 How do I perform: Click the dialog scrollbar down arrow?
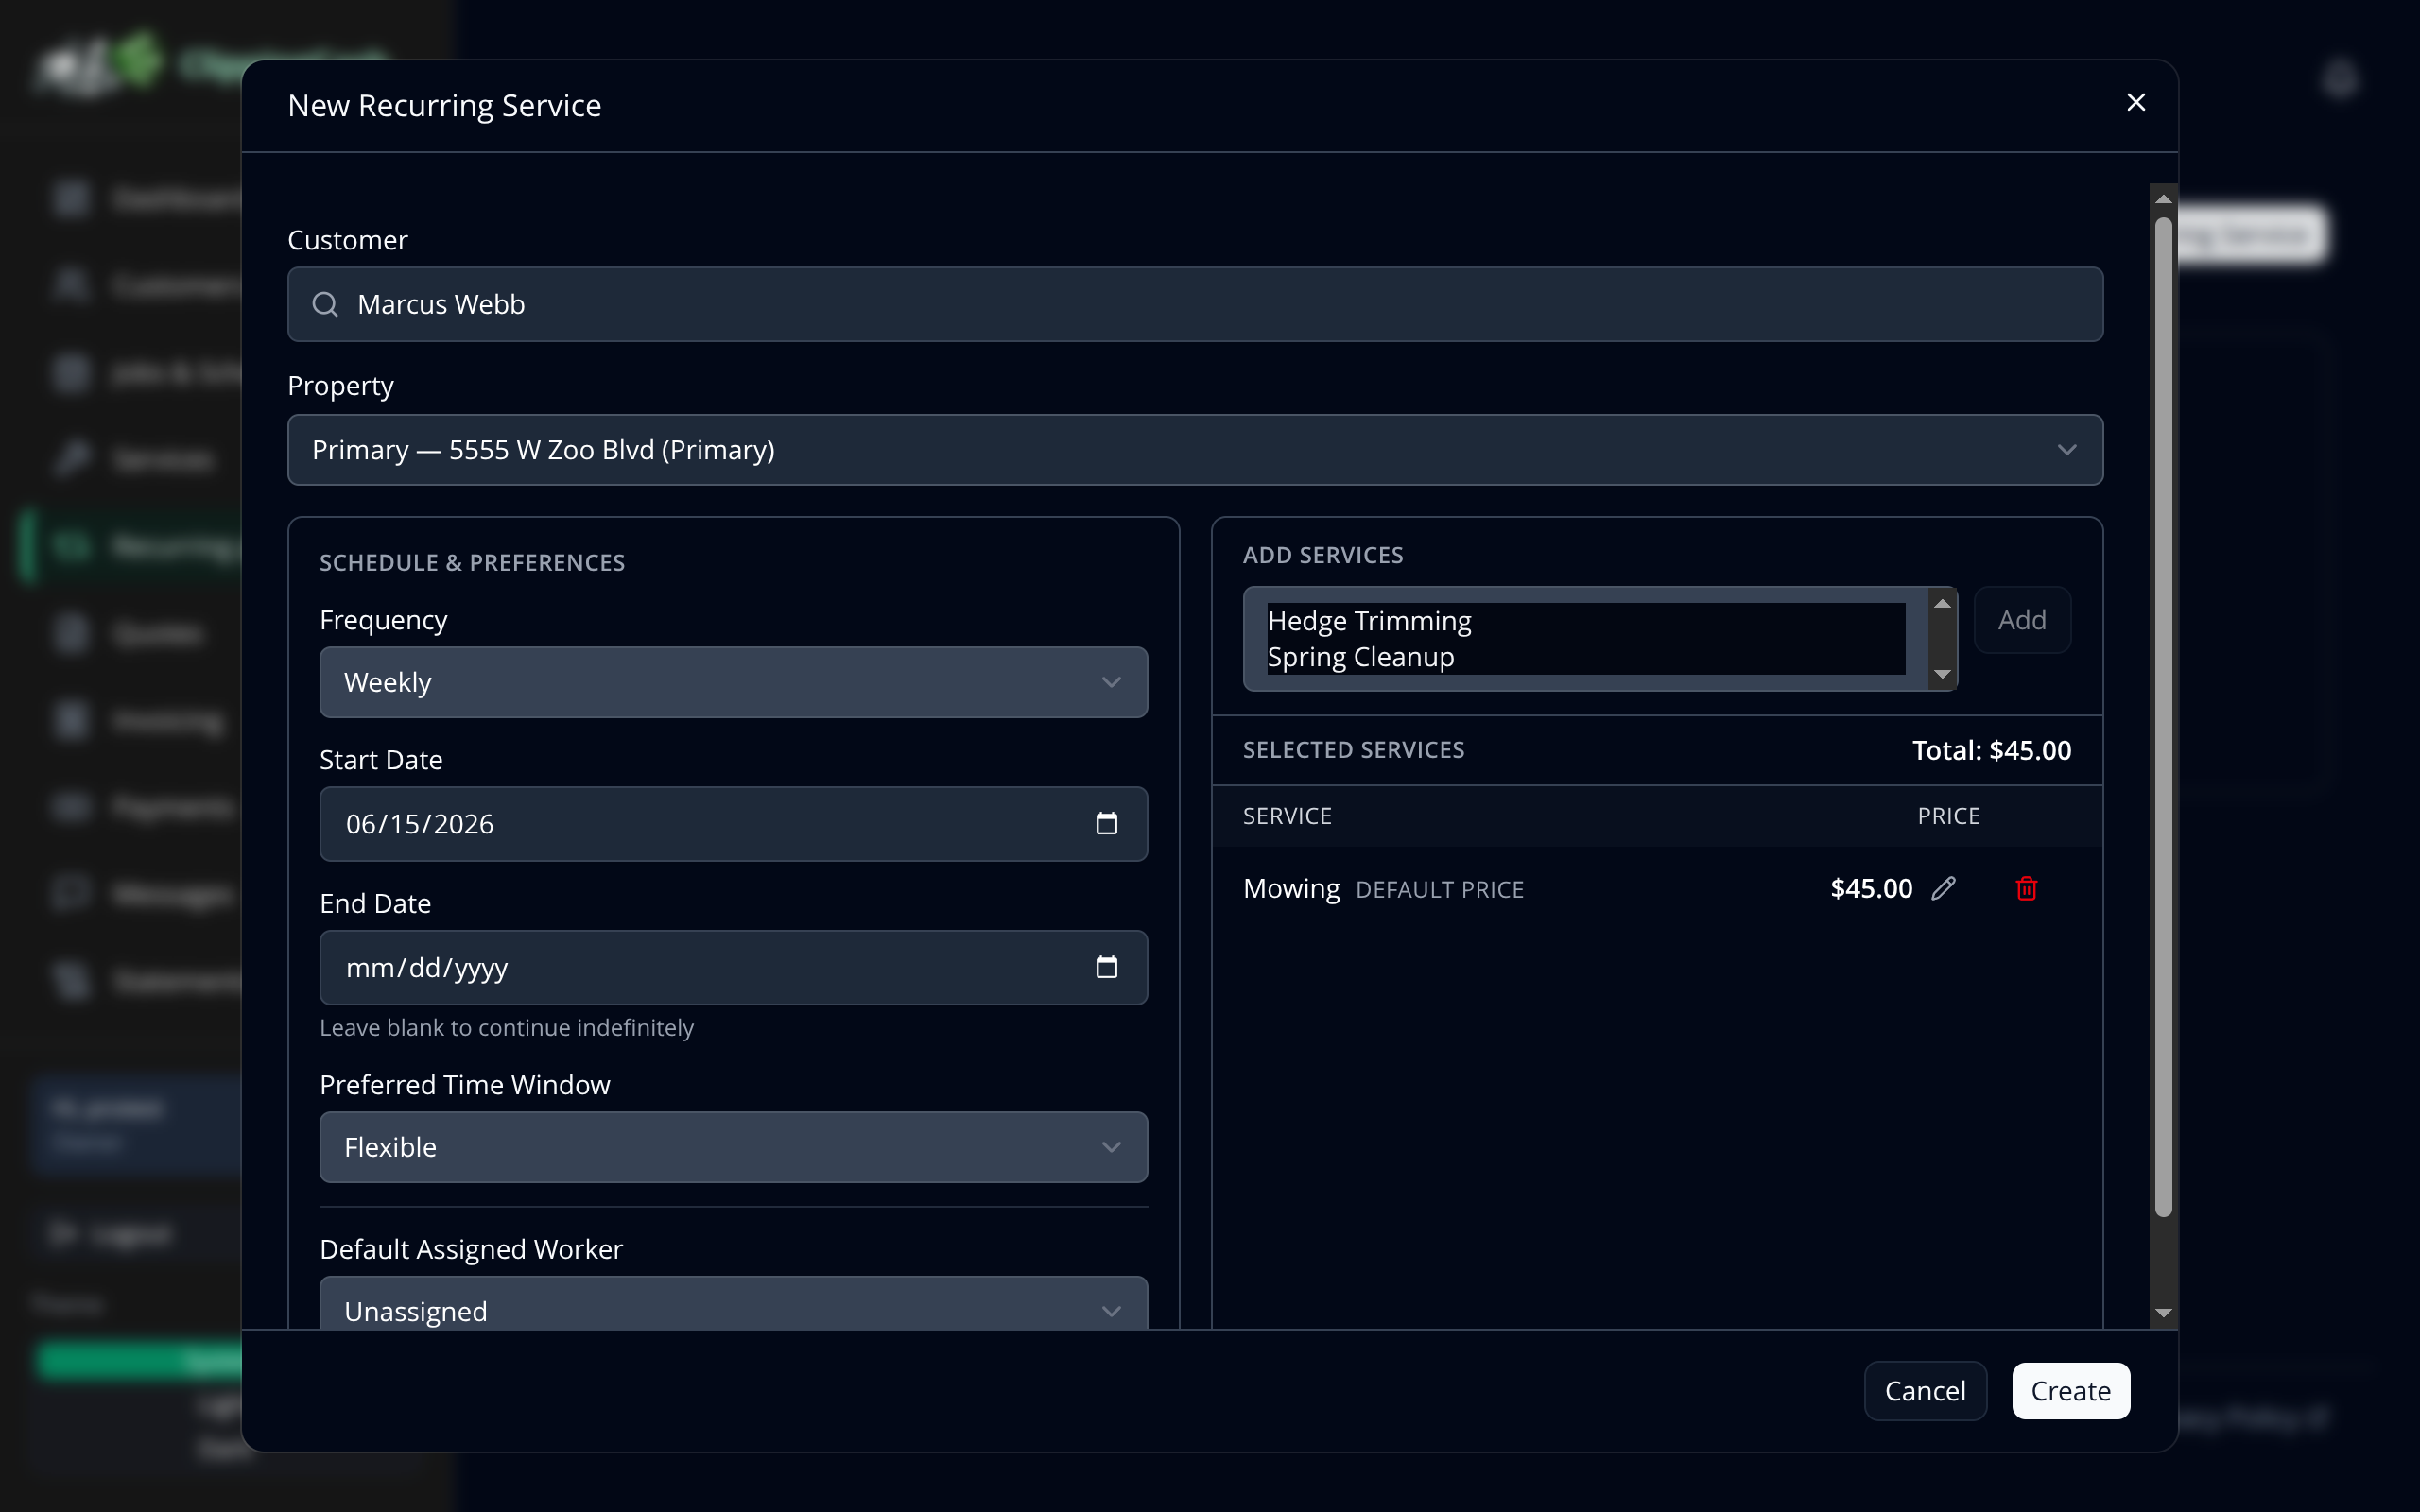point(2163,1313)
